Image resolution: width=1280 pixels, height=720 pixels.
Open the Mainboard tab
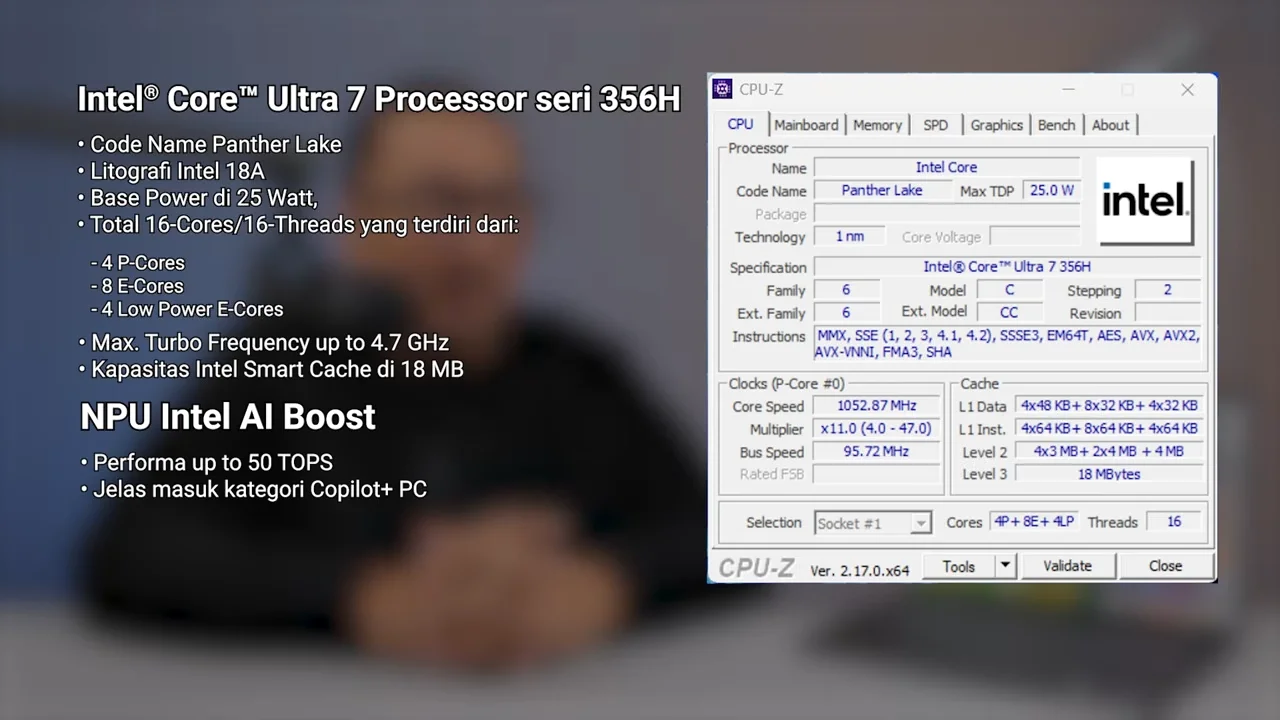tap(806, 125)
